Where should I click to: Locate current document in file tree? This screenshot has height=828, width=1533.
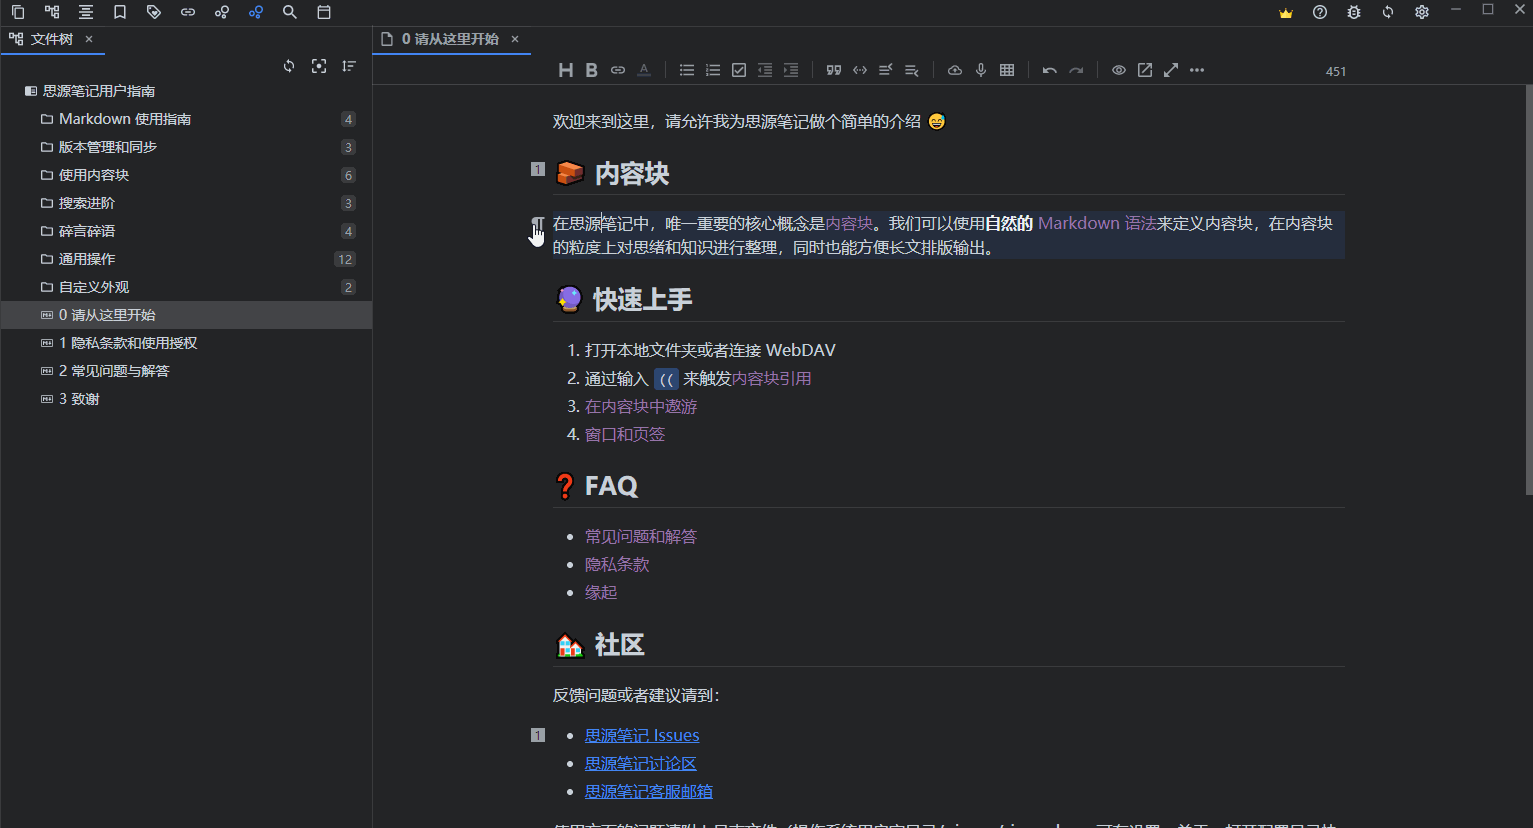(x=319, y=66)
